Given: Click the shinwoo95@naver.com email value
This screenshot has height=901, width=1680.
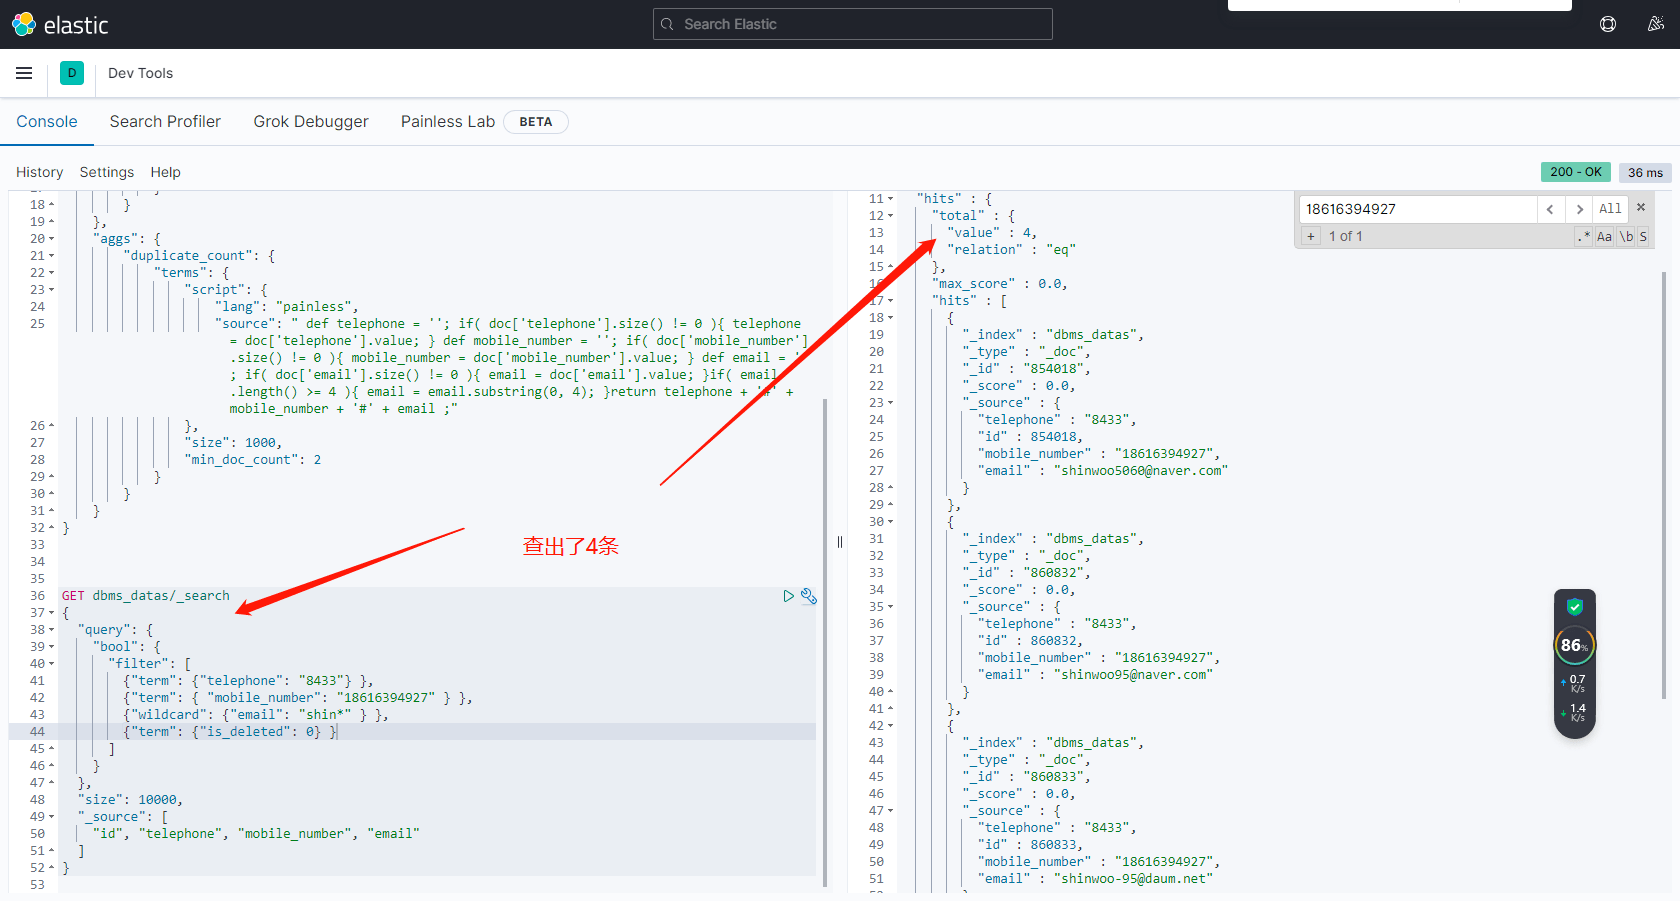Looking at the screenshot, I should pyautogui.click(x=1133, y=675).
